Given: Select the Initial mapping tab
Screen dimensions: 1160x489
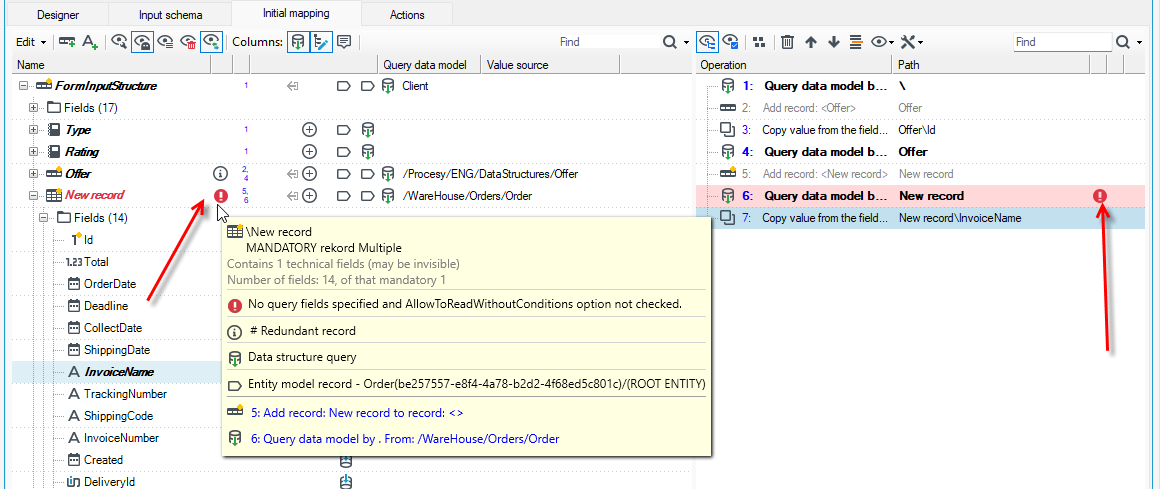Looking at the screenshot, I should click(296, 13).
